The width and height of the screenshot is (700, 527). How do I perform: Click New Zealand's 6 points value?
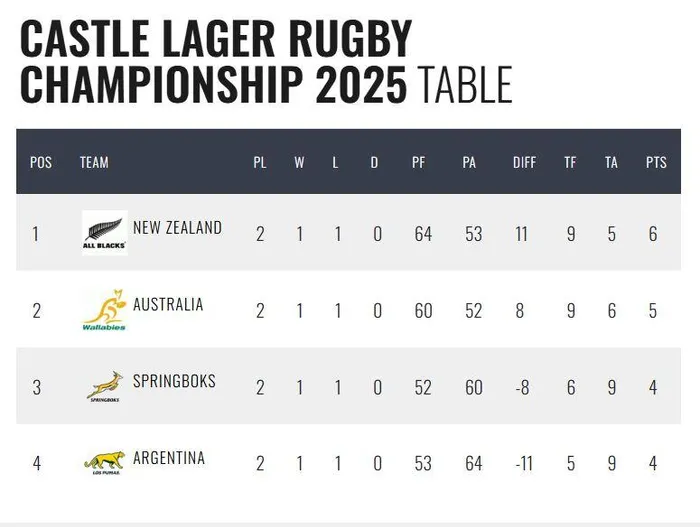tap(653, 234)
